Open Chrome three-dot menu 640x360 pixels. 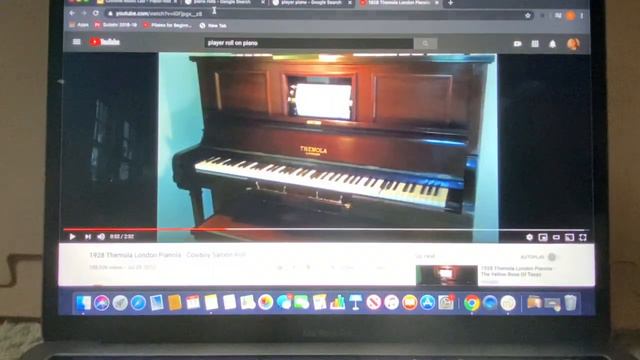pos(582,16)
